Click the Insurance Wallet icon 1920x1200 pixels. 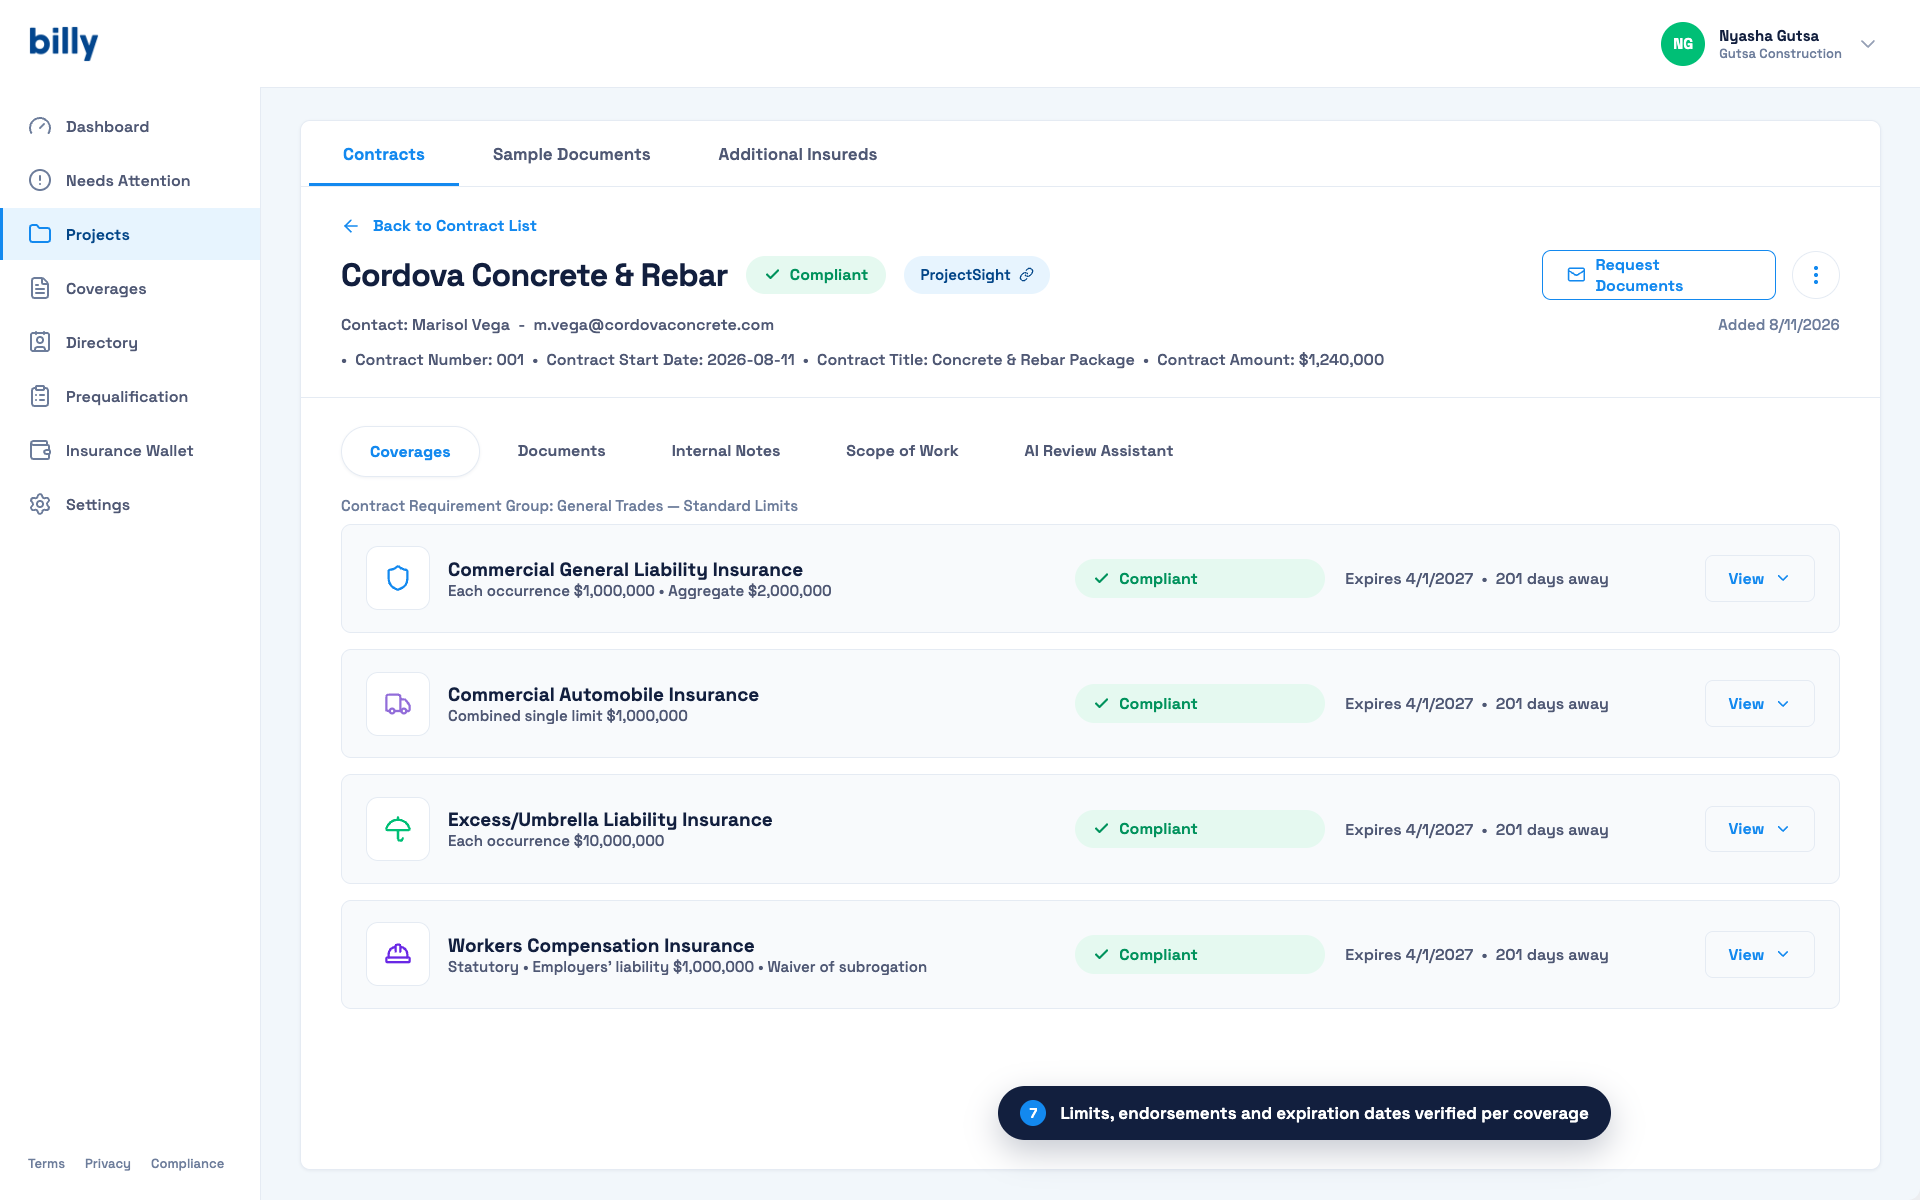(40, 450)
